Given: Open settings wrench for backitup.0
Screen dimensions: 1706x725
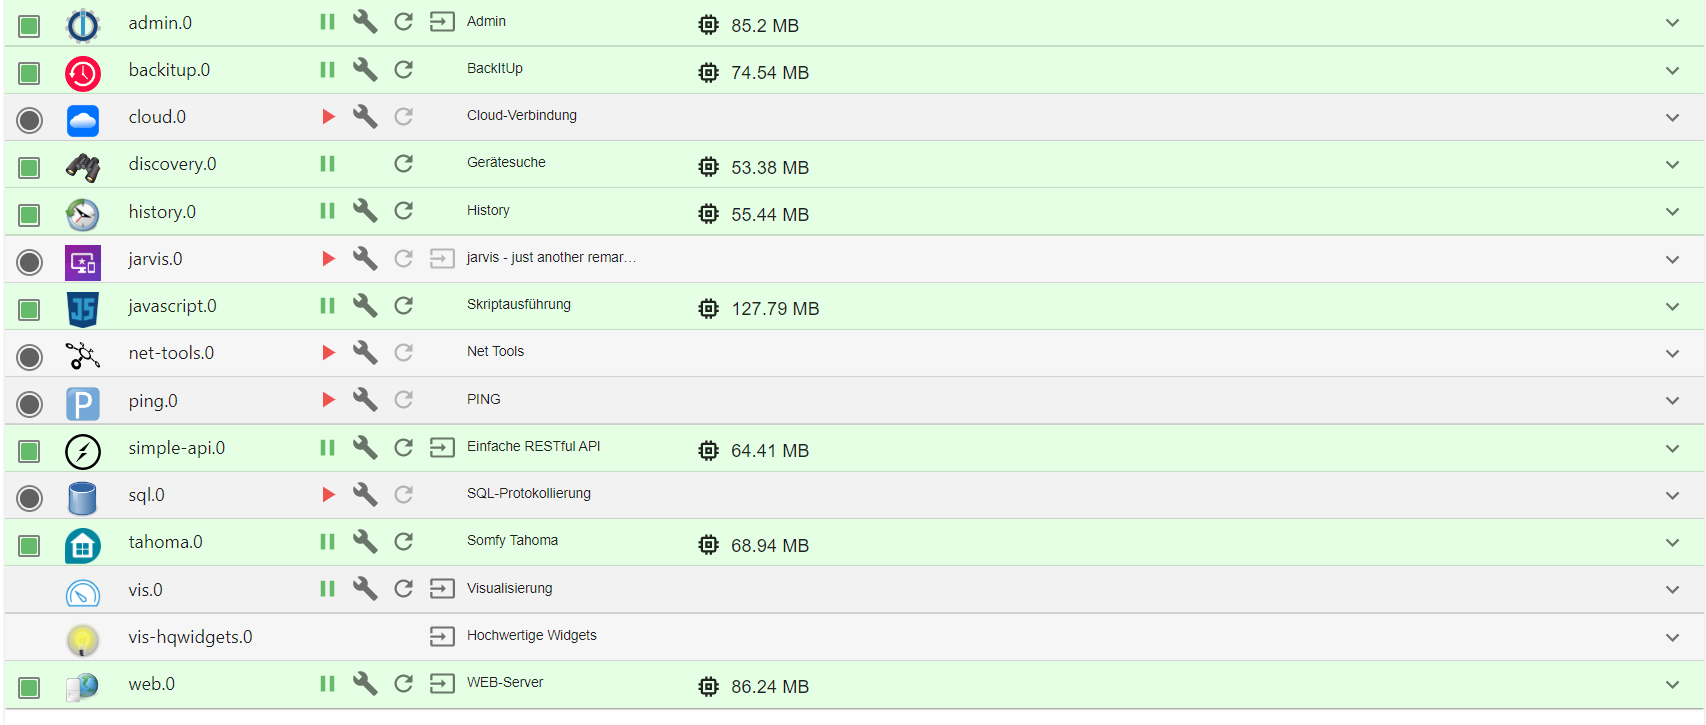Looking at the screenshot, I should pos(365,69).
